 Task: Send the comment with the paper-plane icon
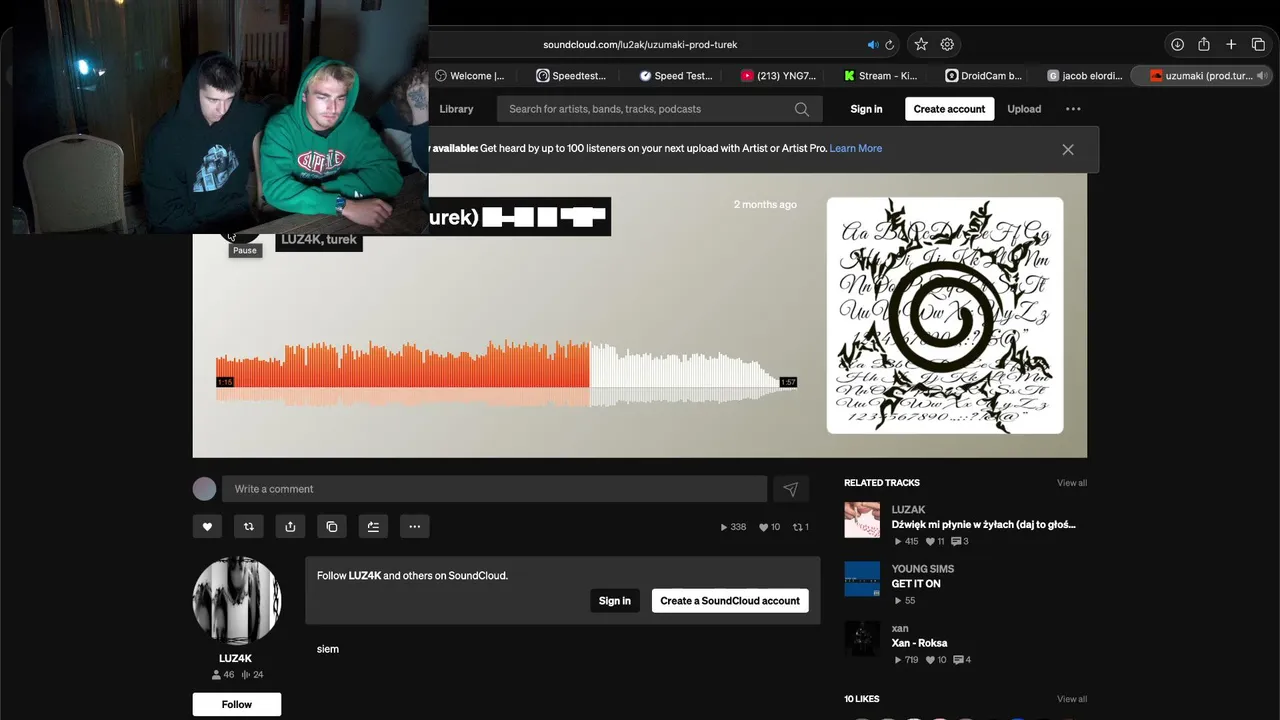(790, 489)
